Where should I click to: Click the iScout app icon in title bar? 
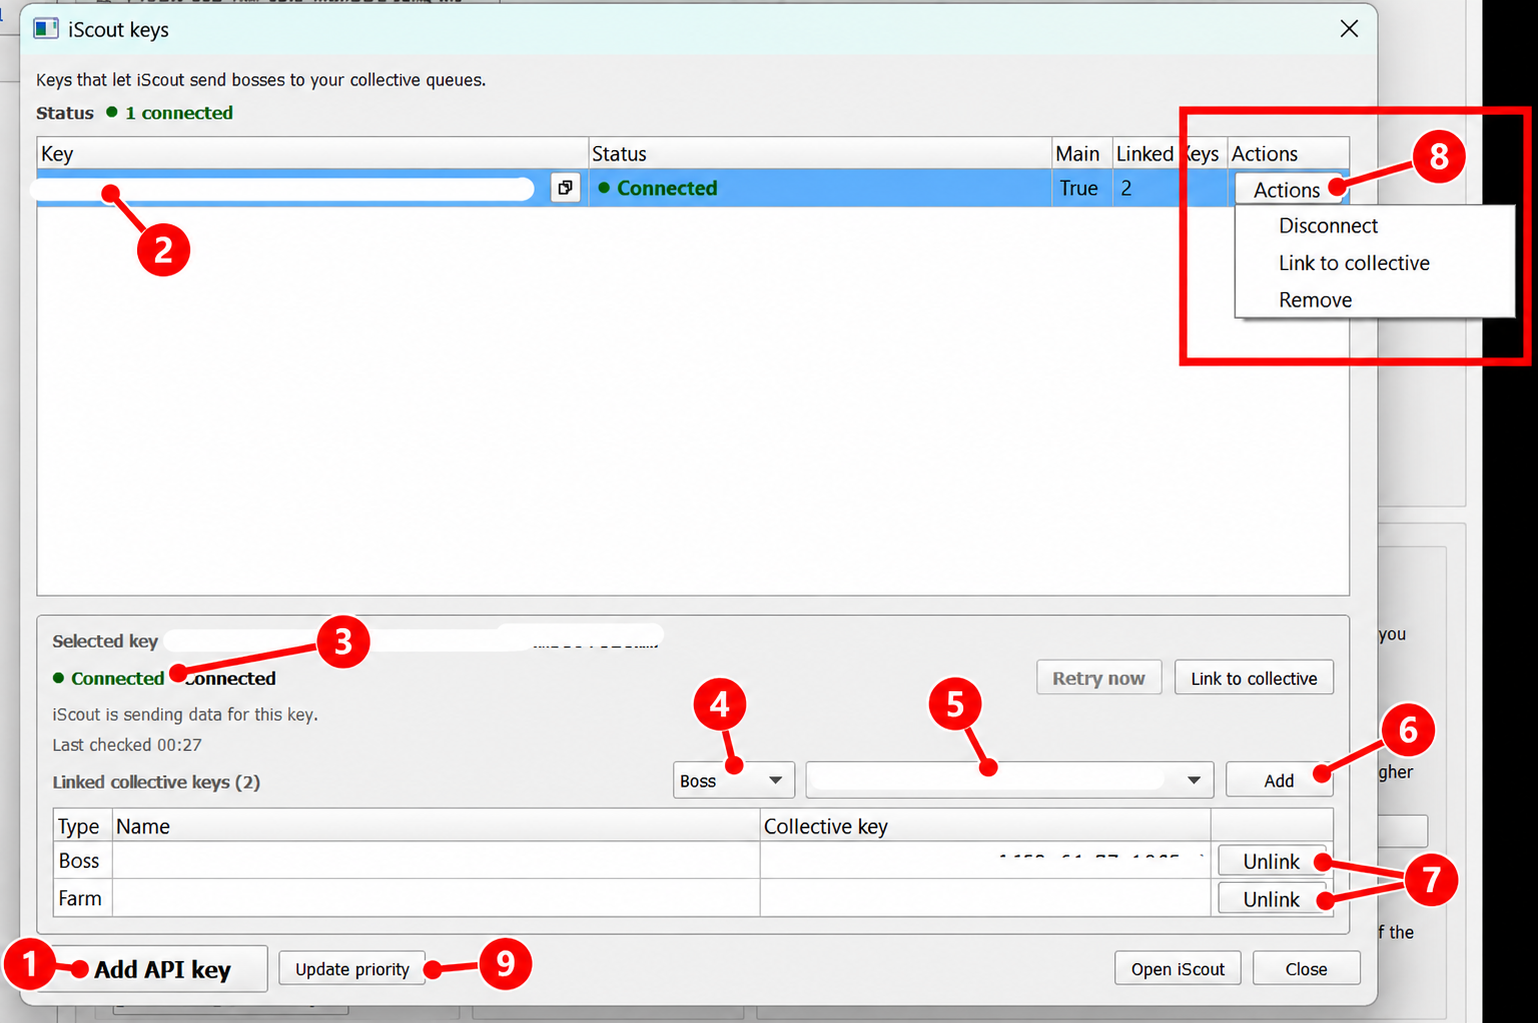pyautogui.click(x=46, y=28)
